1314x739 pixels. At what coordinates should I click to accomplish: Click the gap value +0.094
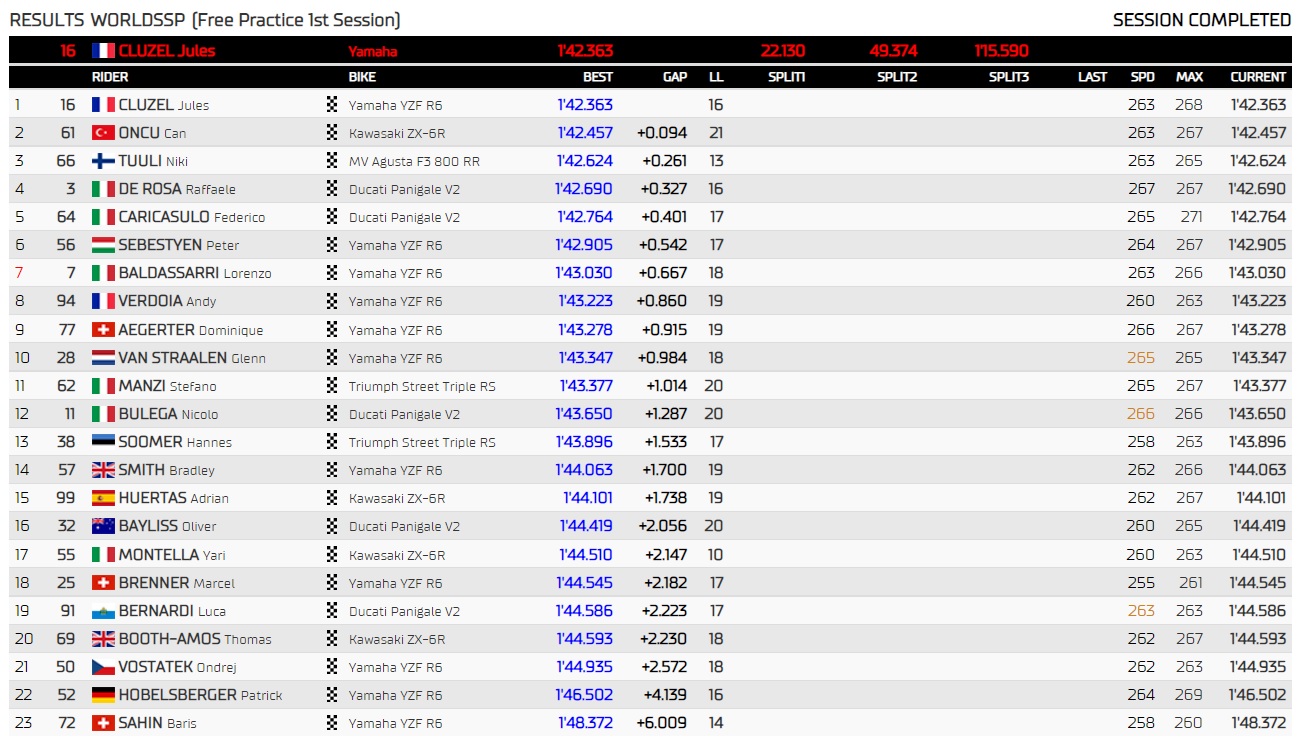coord(662,133)
